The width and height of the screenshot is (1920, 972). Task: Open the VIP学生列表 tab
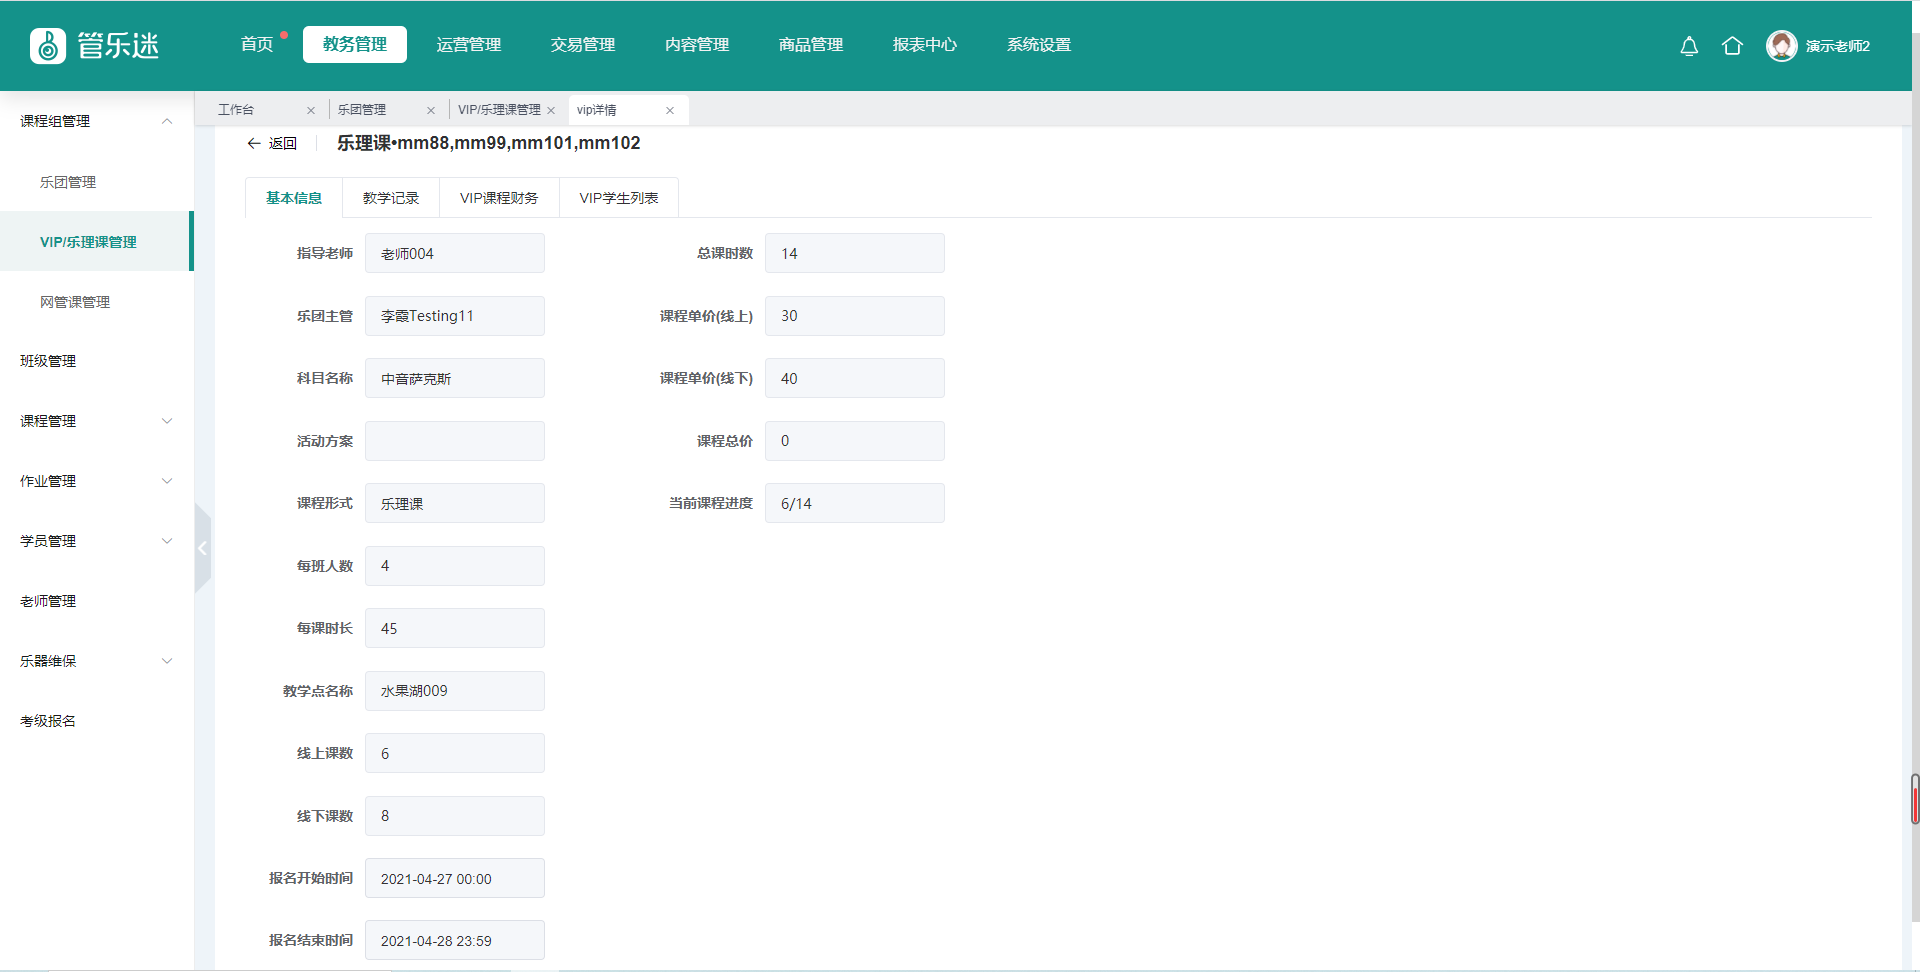click(x=619, y=198)
